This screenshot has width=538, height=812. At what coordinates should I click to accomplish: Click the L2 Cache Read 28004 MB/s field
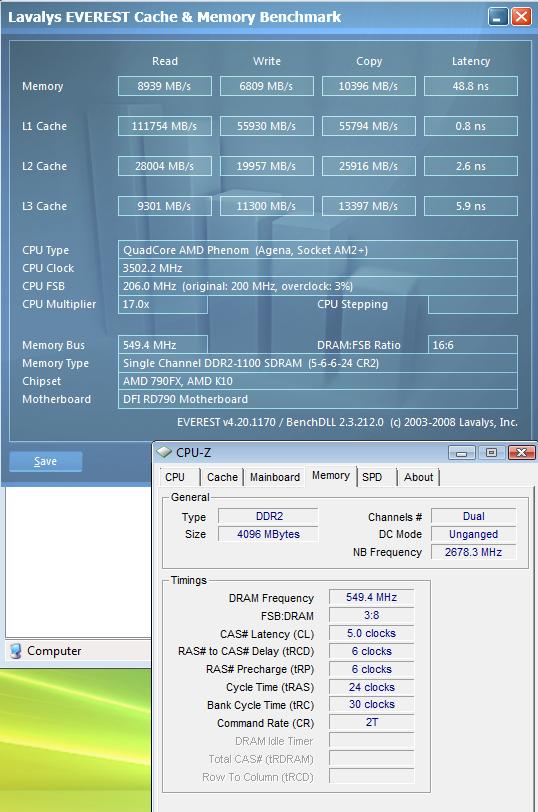click(165, 166)
